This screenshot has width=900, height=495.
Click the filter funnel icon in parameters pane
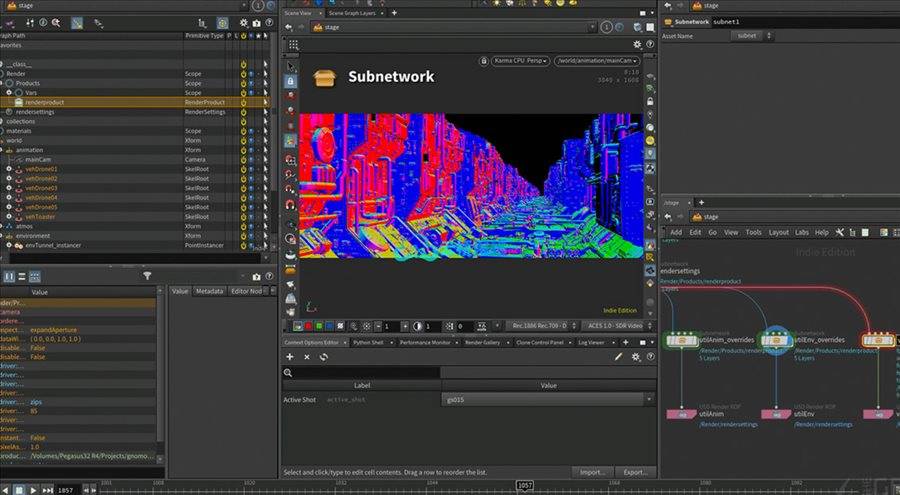pyautogui.click(x=147, y=275)
